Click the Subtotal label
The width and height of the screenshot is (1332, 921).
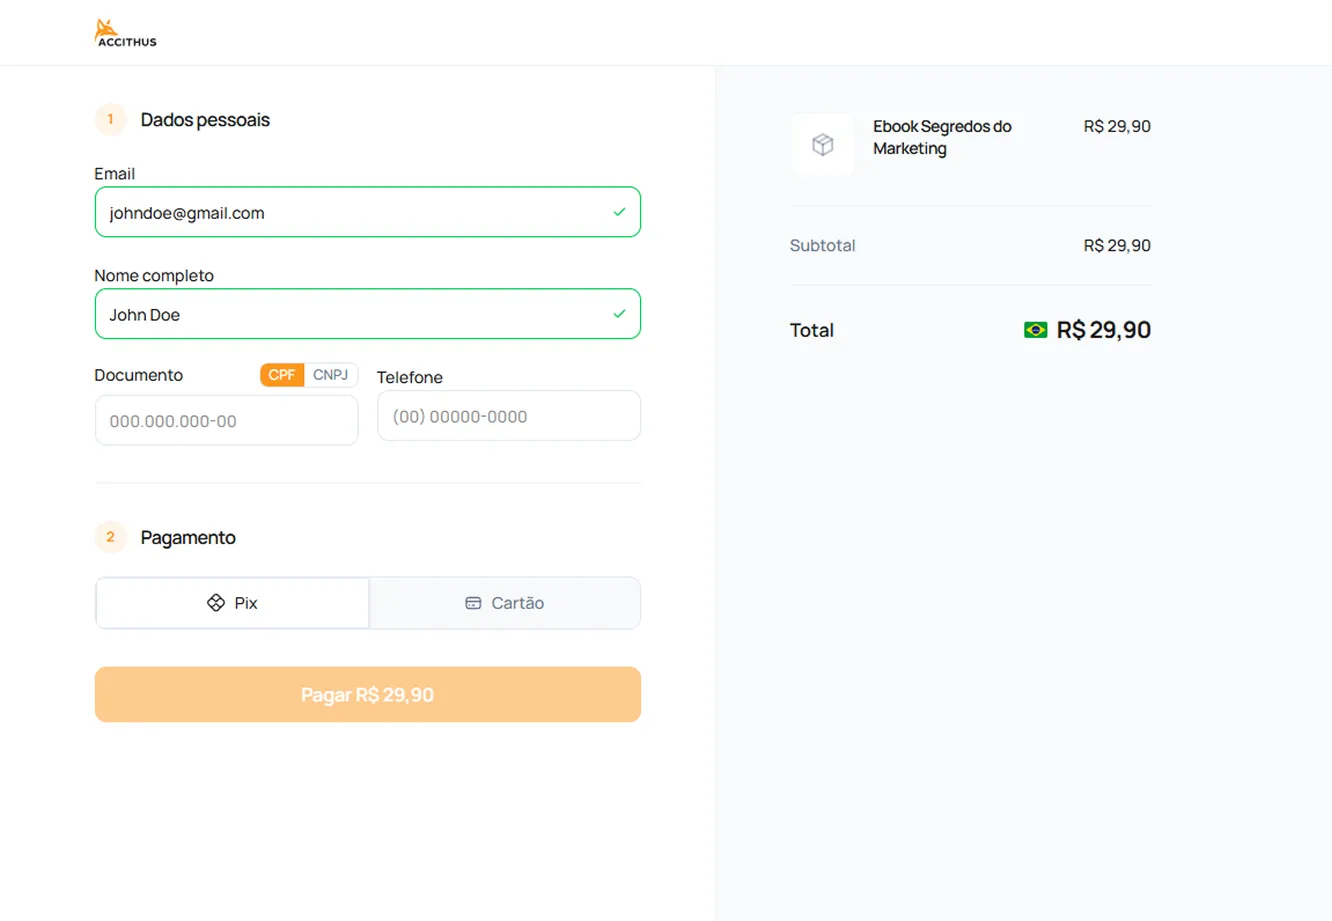[822, 245]
